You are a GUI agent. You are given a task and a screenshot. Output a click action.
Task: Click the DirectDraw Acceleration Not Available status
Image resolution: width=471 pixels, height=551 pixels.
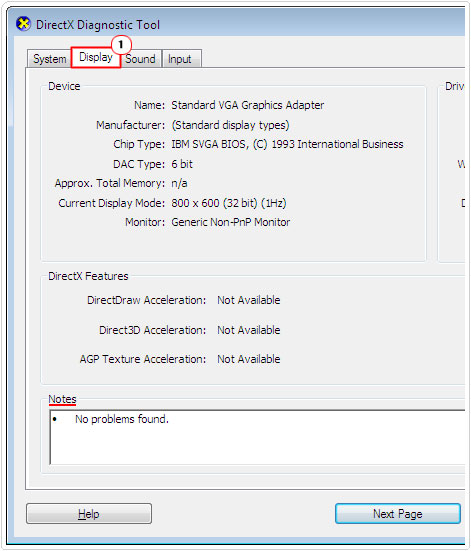249,300
